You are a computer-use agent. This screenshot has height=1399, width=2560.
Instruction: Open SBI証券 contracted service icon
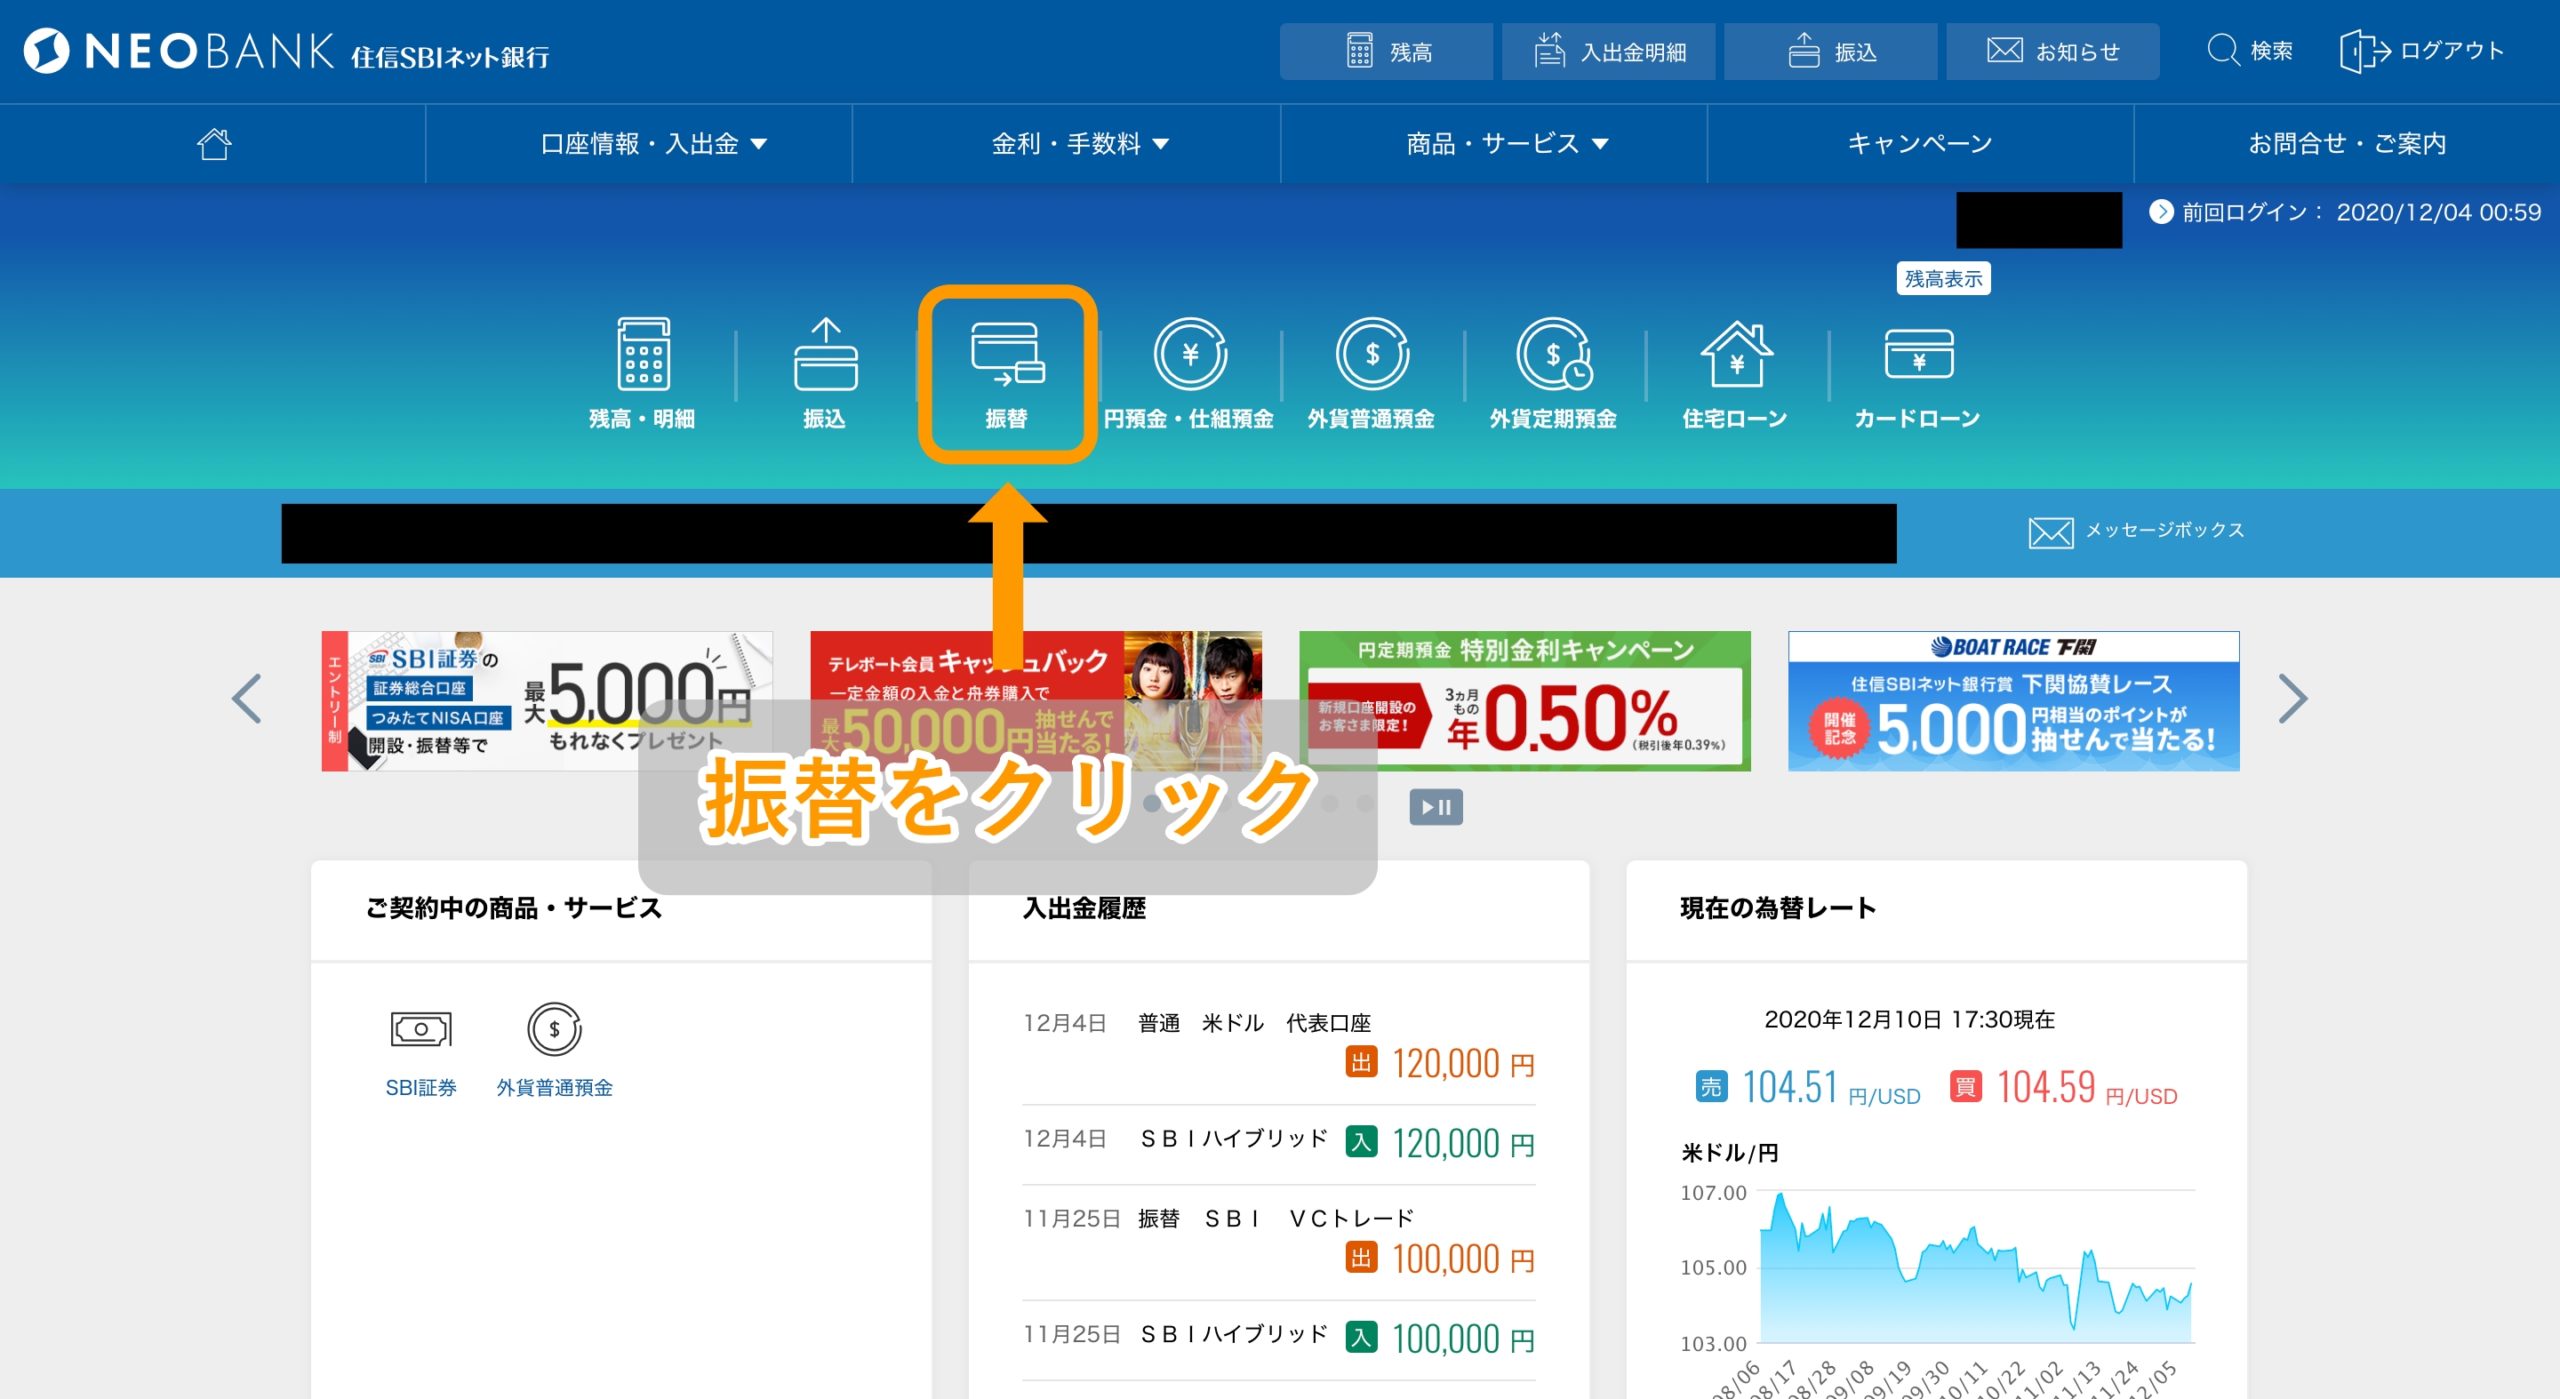(x=421, y=1050)
